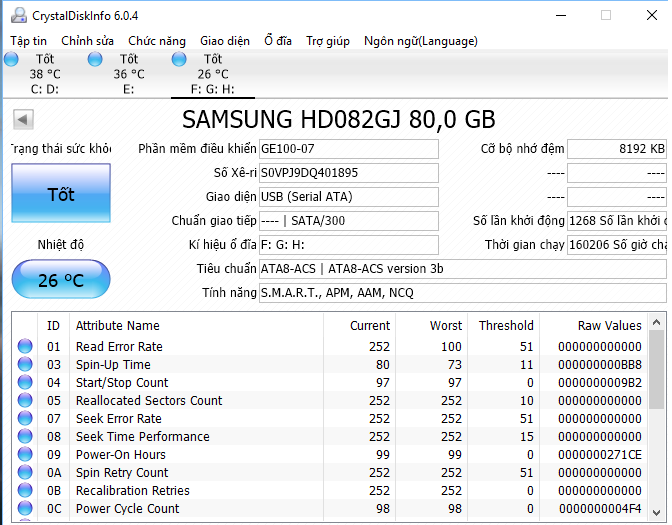Click the standard field ATA8-ACS version 3b
This screenshot has width=672, height=525.
tap(462, 269)
